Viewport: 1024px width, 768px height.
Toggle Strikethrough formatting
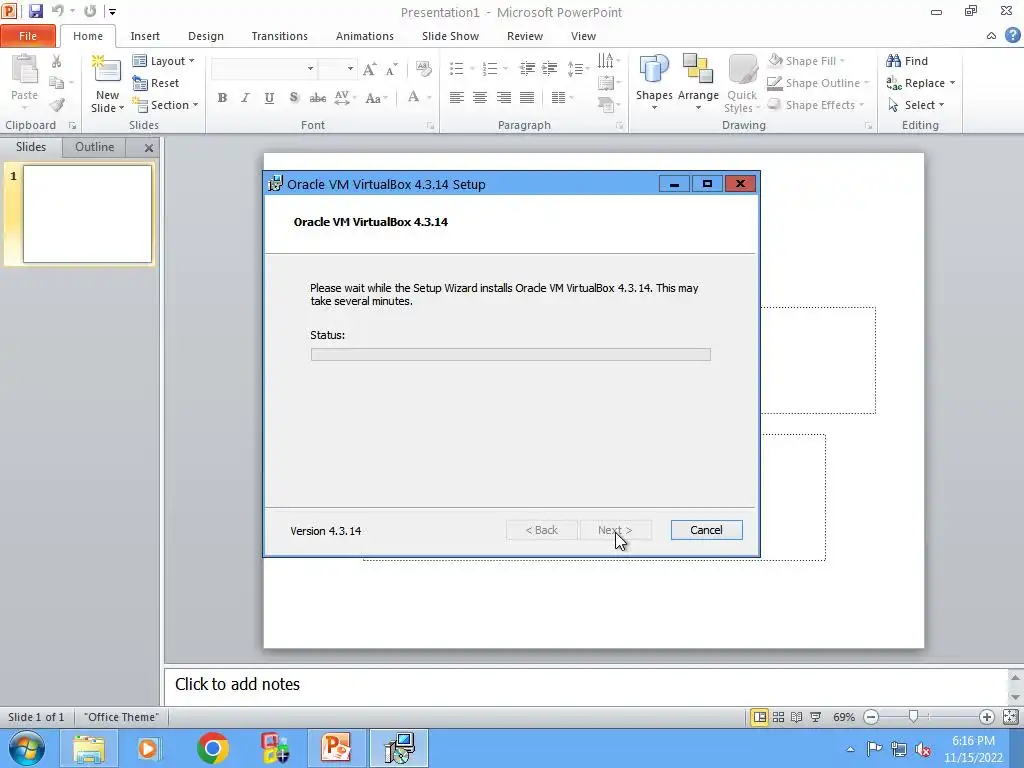(x=318, y=98)
